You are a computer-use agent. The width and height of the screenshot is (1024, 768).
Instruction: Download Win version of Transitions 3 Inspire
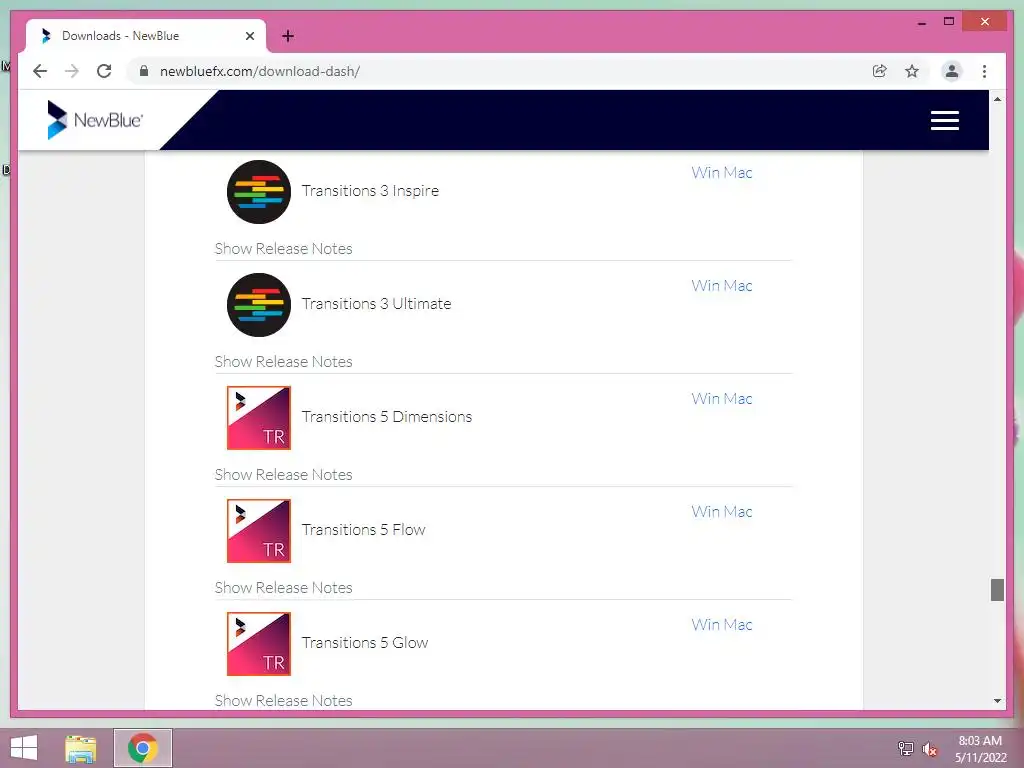pos(705,172)
